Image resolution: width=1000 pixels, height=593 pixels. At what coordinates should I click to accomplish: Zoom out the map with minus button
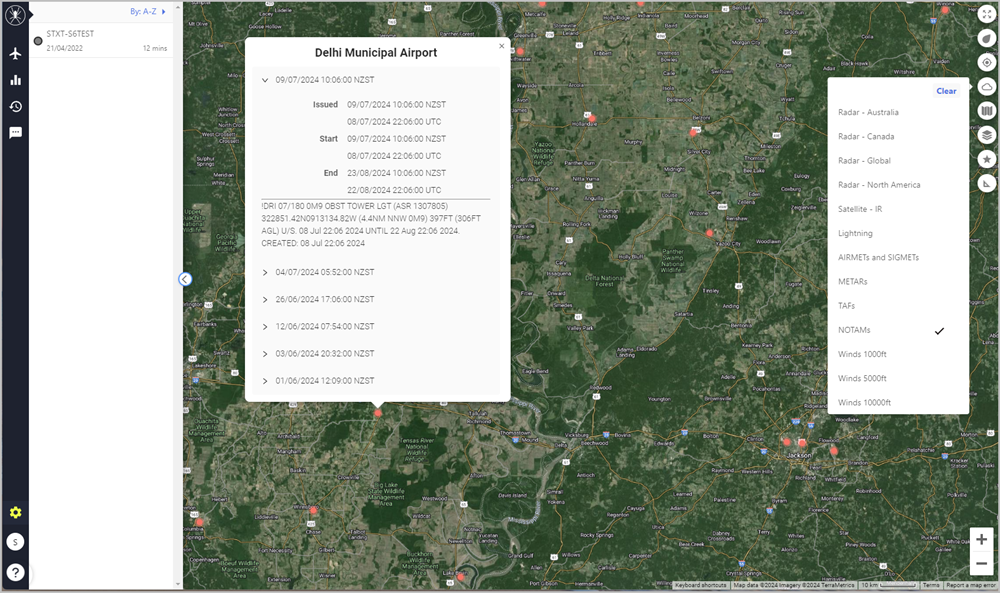coord(982,564)
